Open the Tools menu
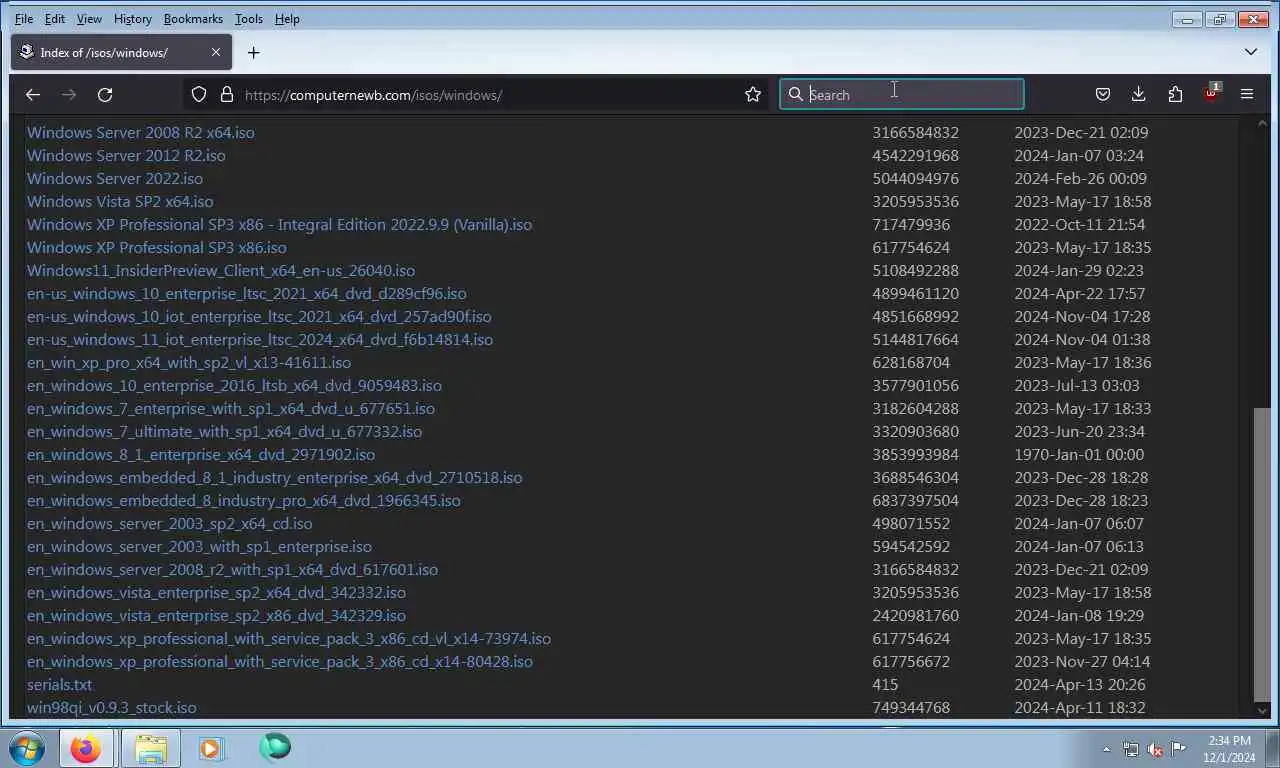This screenshot has width=1280, height=768. pyautogui.click(x=249, y=19)
